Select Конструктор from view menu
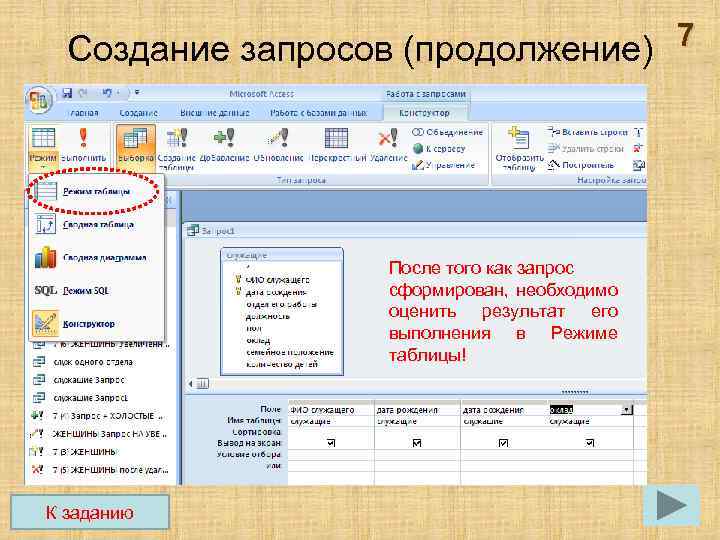The width and height of the screenshot is (720, 540). (96, 324)
